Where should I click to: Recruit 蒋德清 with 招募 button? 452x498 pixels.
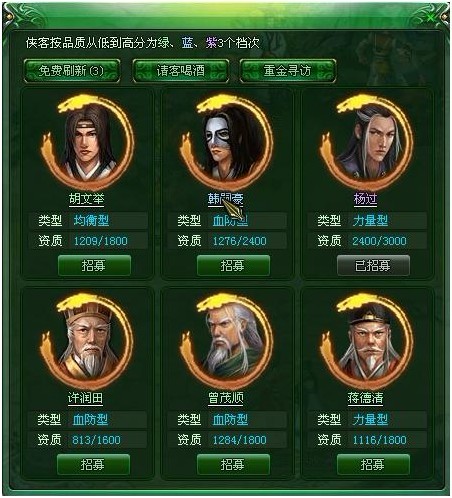pyautogui.click(x=373, y=464)
